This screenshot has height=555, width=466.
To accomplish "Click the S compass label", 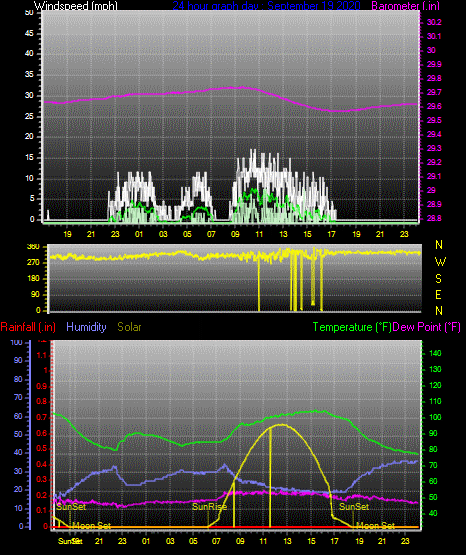I will 438,279.
